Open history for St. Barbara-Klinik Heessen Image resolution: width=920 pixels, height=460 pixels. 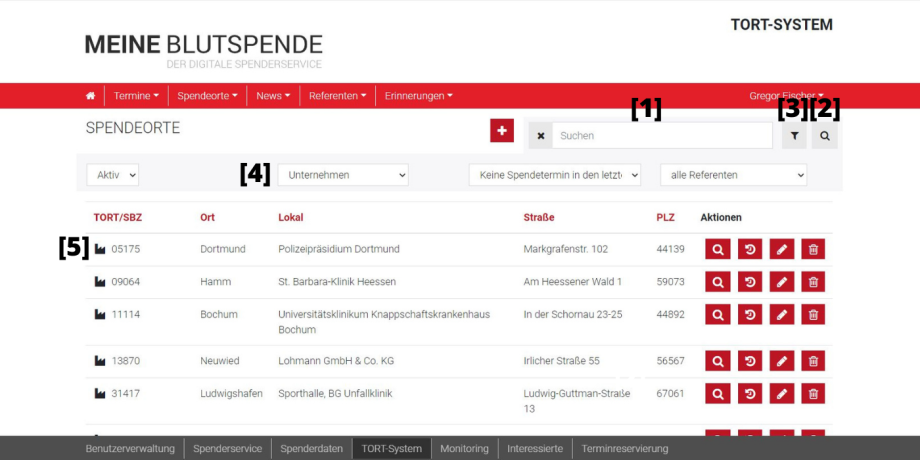(750, 282)
